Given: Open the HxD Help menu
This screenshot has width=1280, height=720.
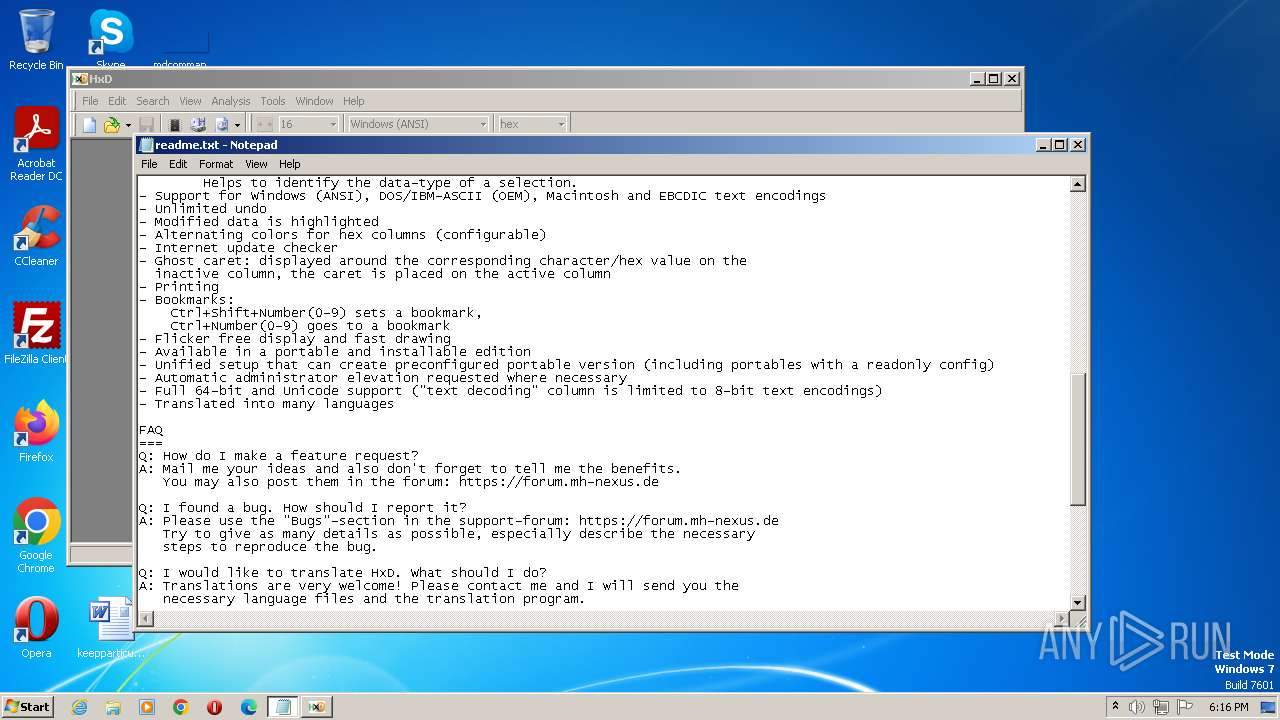Looking at the screenshot, I should 354,101.
